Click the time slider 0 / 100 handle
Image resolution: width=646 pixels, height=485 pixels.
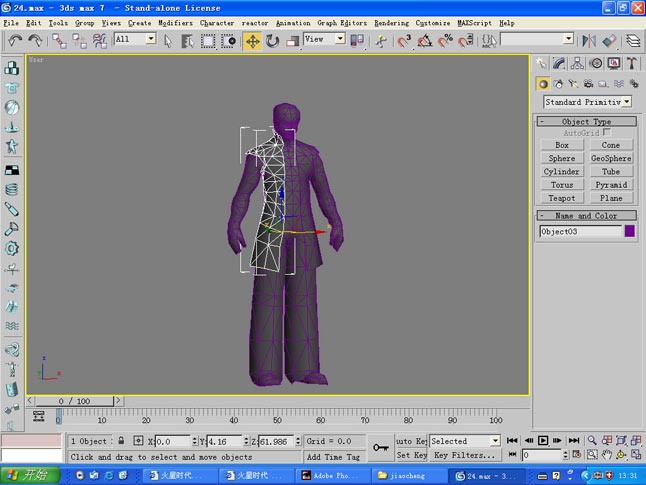coord(74,401)
